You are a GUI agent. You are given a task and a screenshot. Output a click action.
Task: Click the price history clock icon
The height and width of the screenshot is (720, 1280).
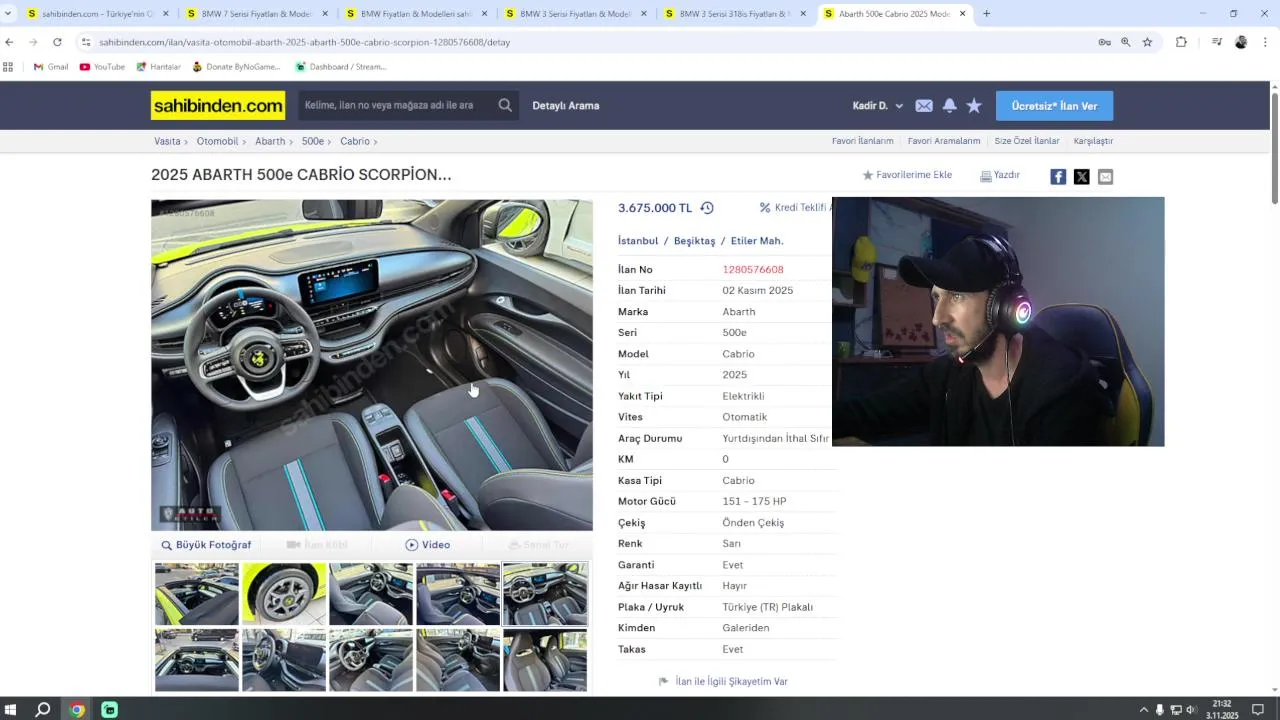click(707, 208)
